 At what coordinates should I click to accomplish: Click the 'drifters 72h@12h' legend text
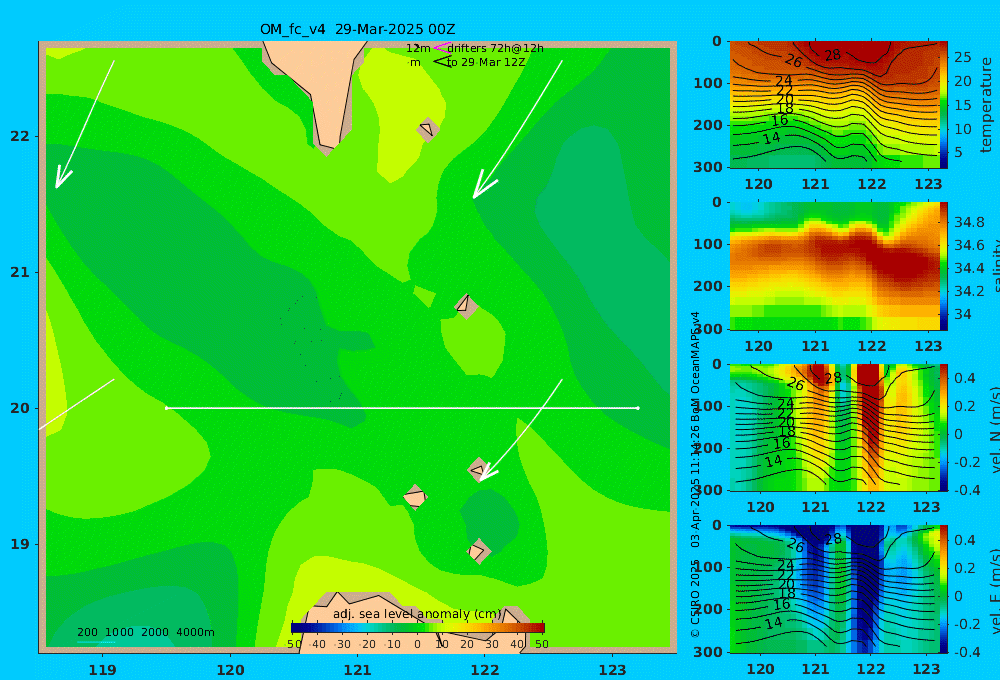point(496,48)
